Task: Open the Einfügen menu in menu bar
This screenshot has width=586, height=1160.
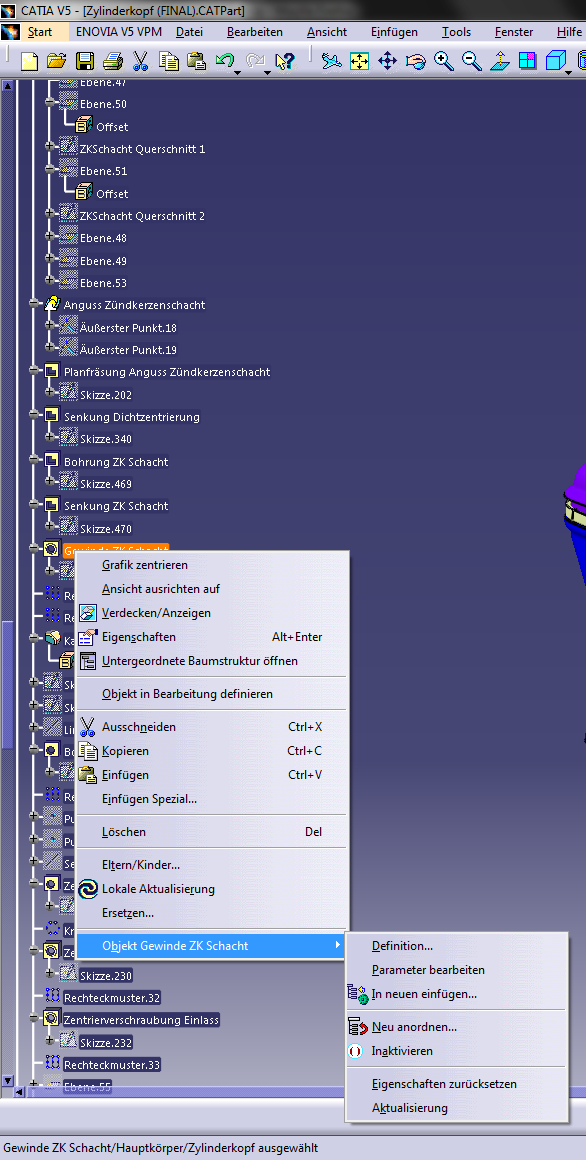Action: pos(394,32)
